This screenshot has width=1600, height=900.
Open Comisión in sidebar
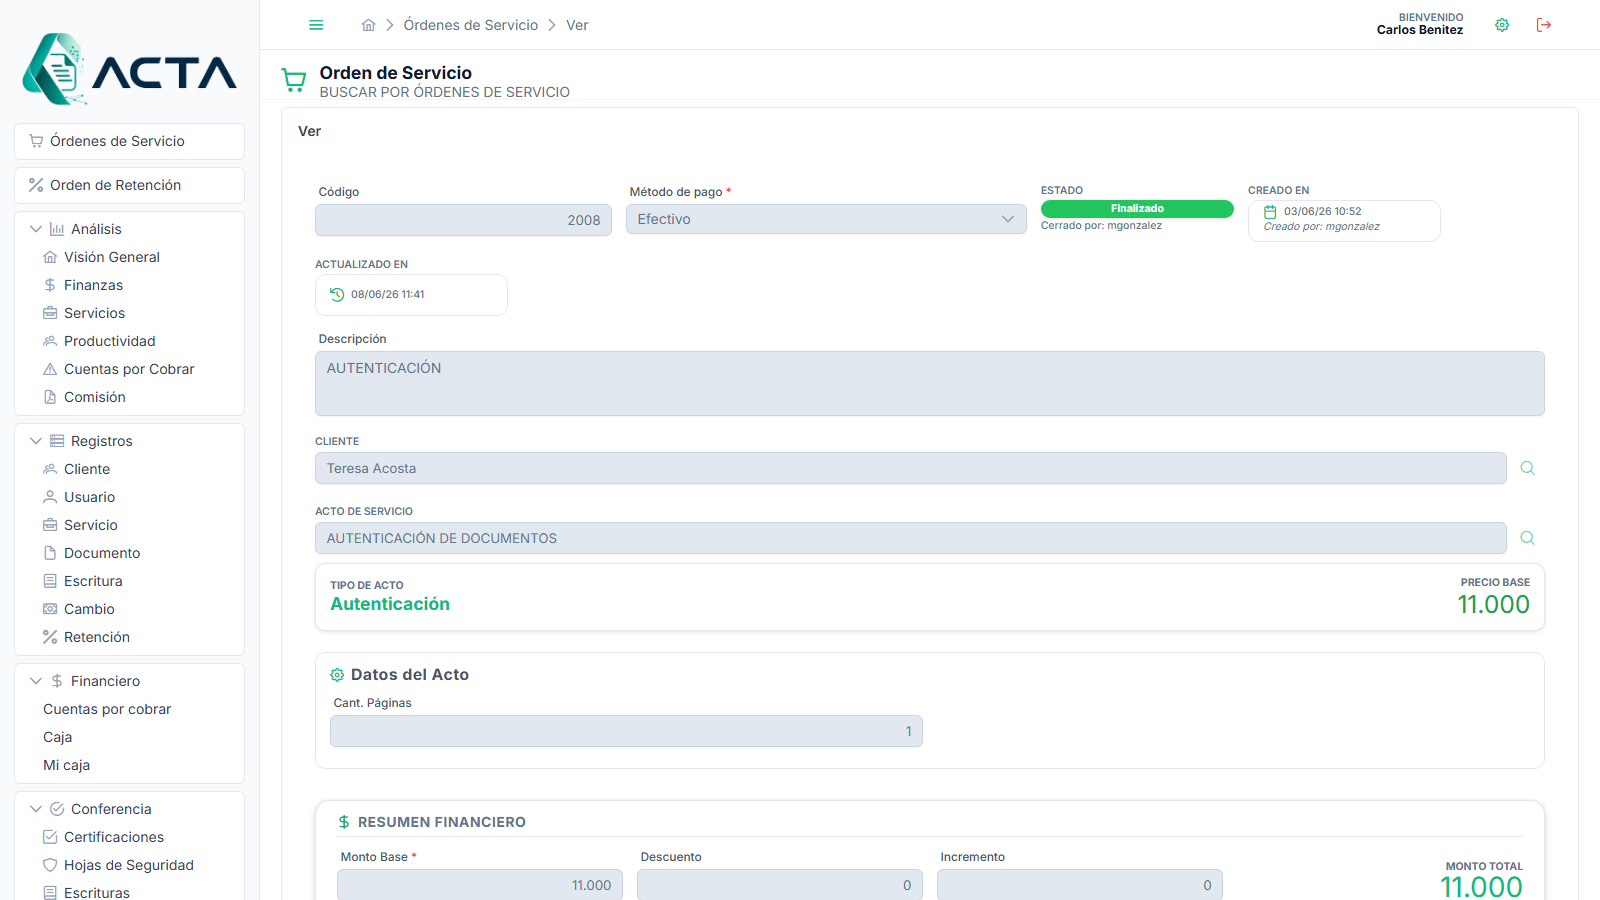click(x=94, y=397)
